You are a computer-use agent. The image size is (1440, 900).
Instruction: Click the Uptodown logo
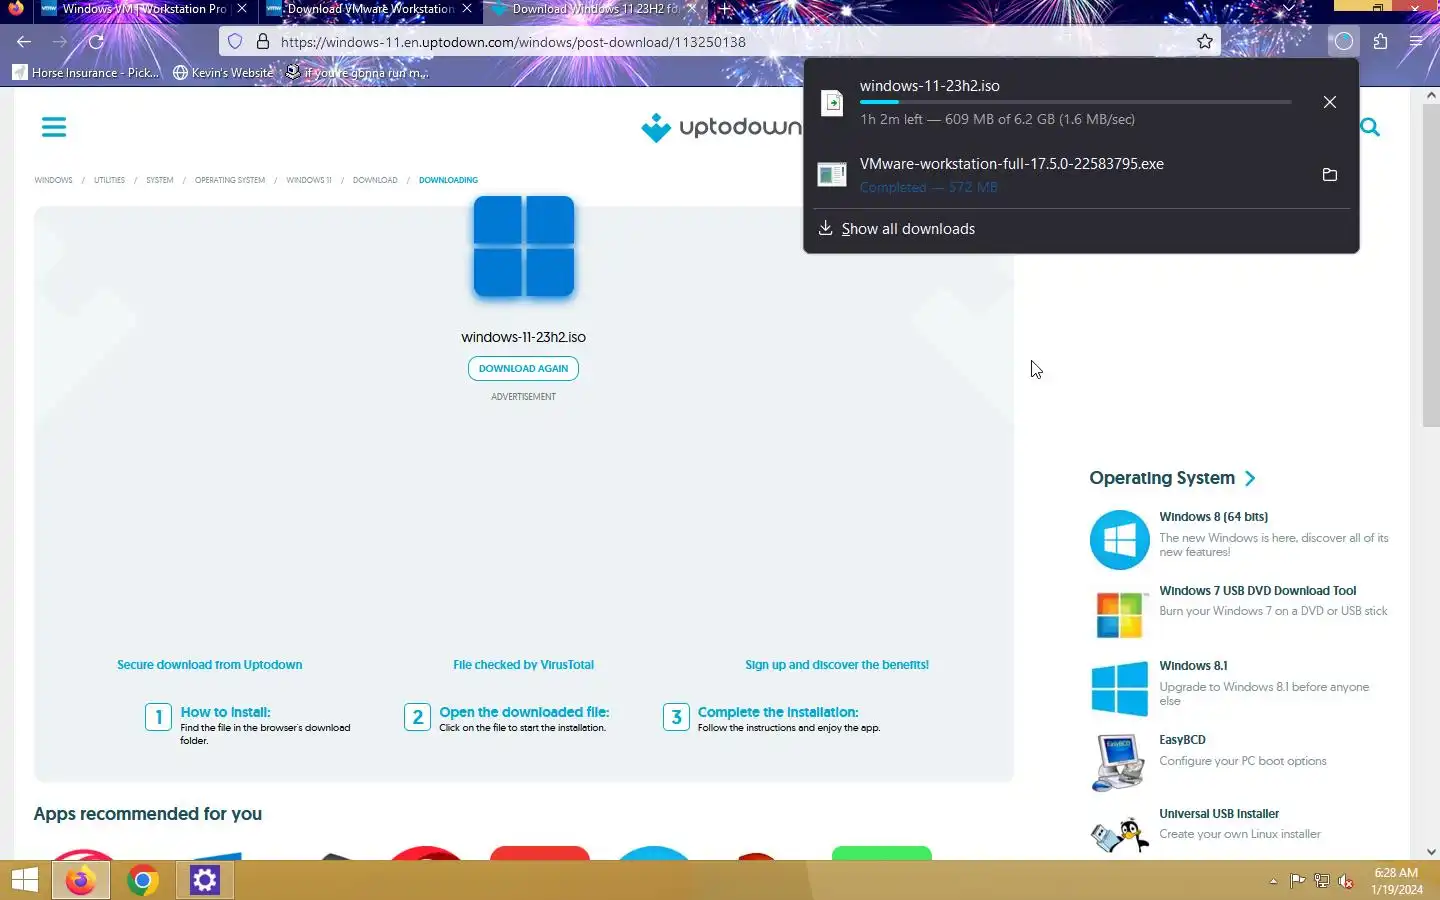point(722,127)
